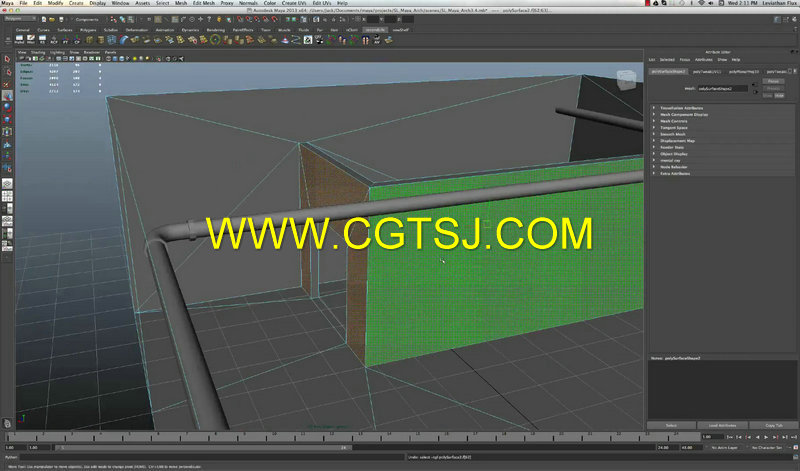Click the Copy Tab button
The width and height of the screenshot is (800, 471).
click(773, 425)
